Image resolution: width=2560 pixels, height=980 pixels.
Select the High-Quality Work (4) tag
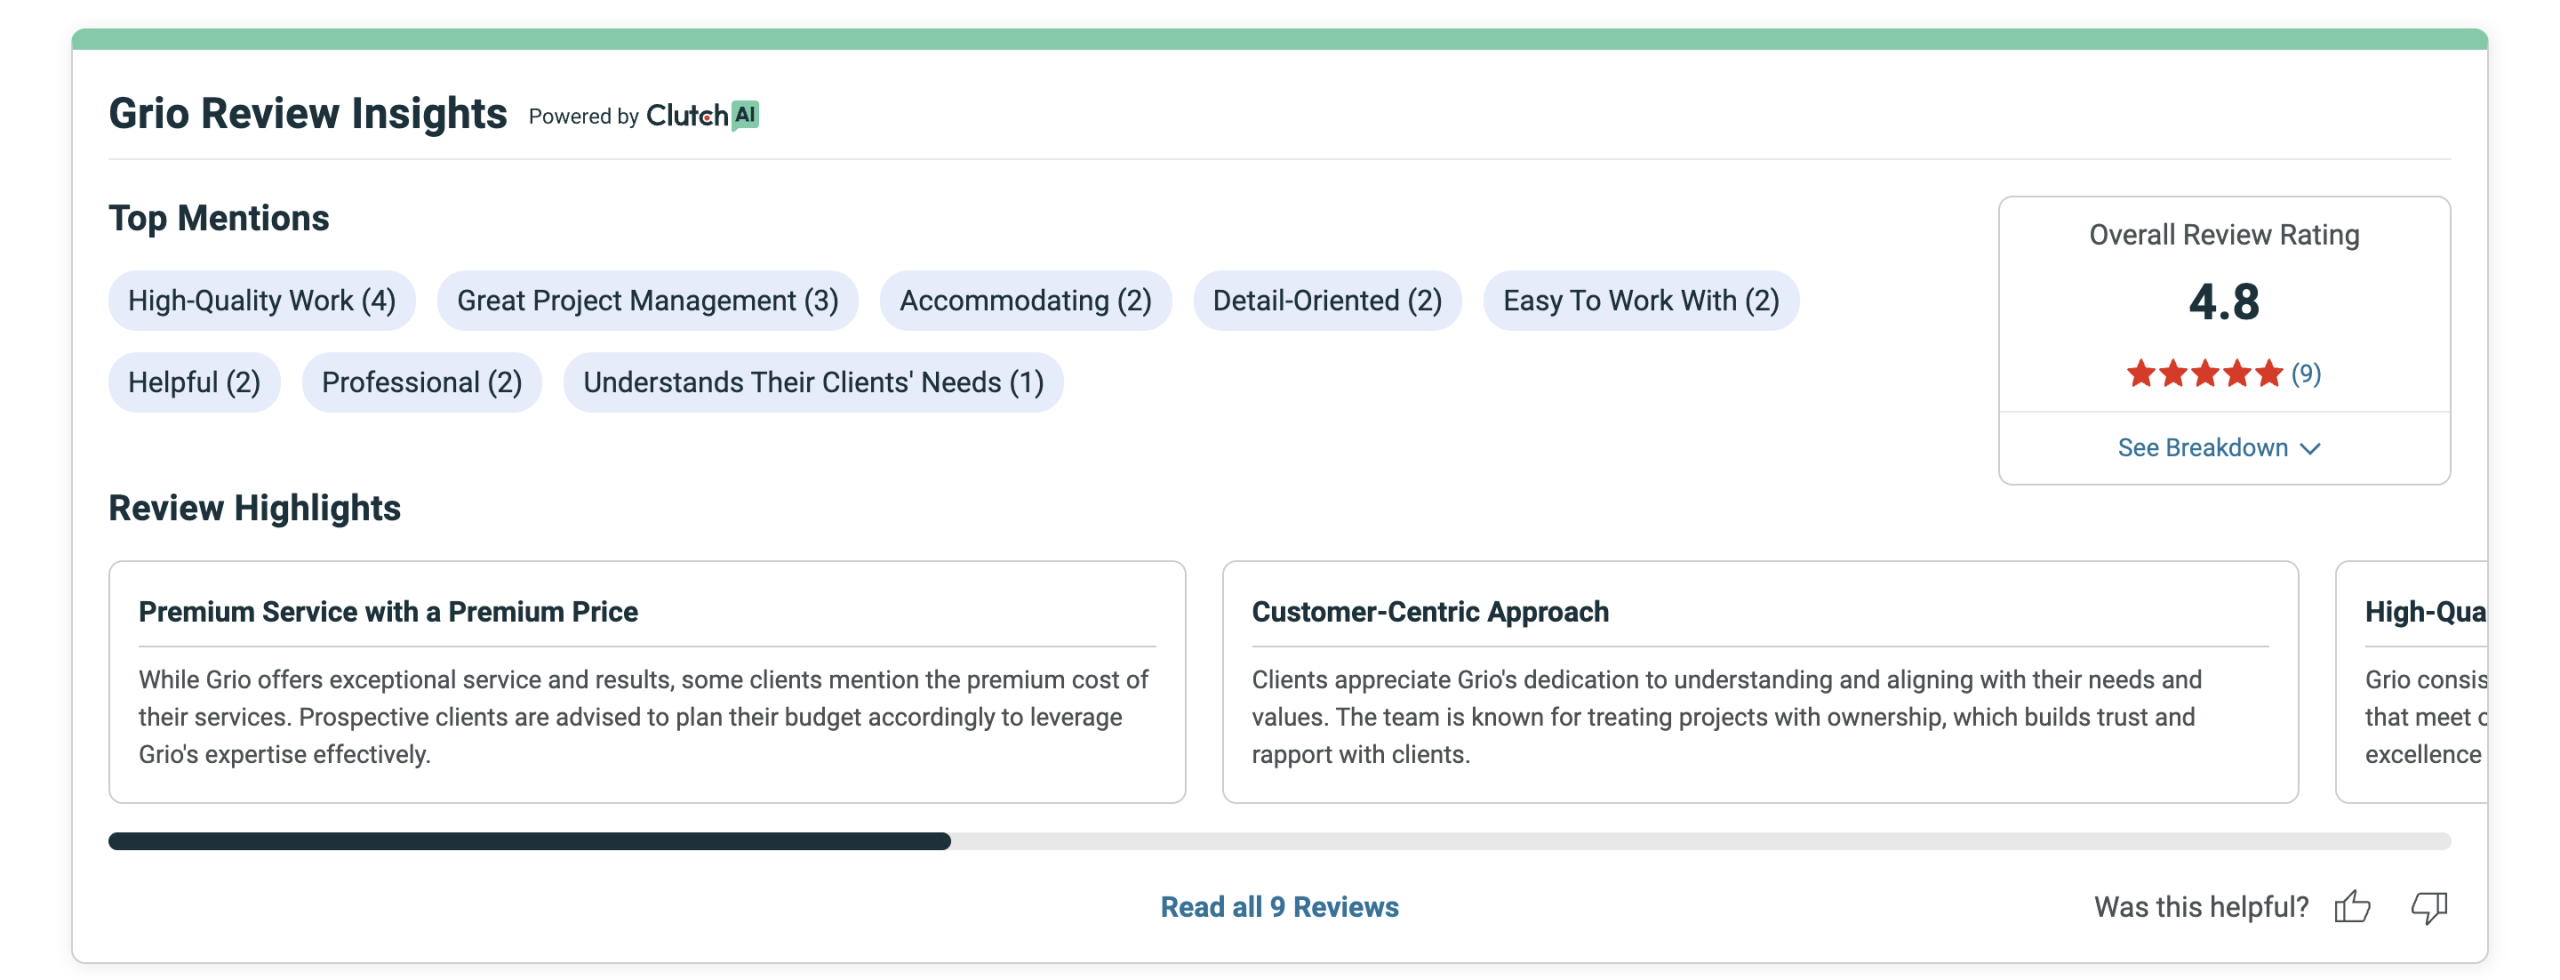coord(262,301)
